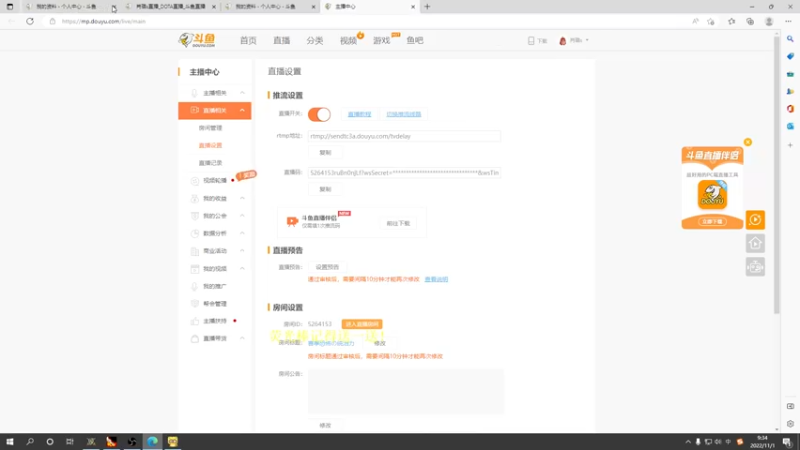
Task: Select 直播设置 in the sidebar
Action: (210, 145)
